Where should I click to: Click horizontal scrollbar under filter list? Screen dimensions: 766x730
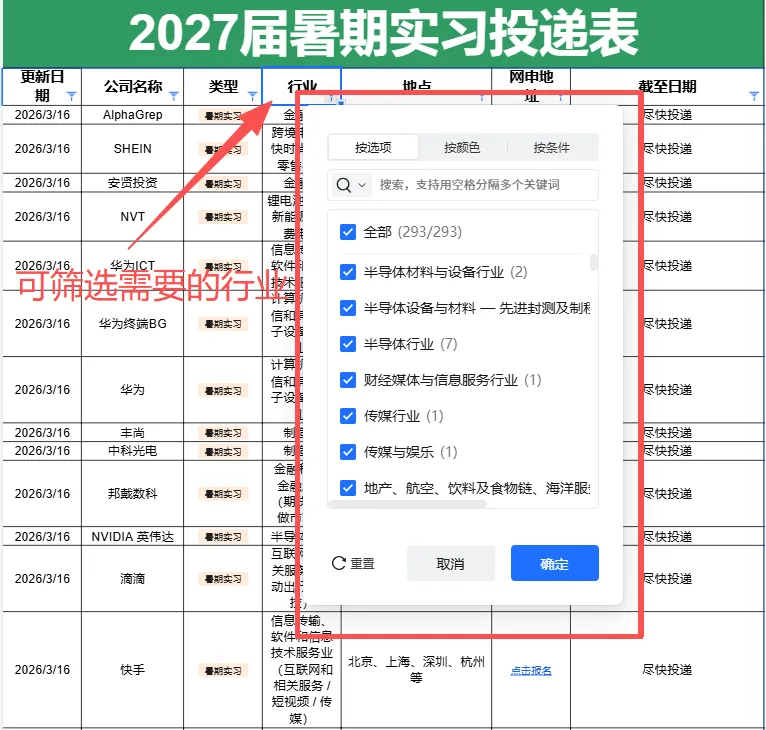pyautogui.click(x=408, y=504)
